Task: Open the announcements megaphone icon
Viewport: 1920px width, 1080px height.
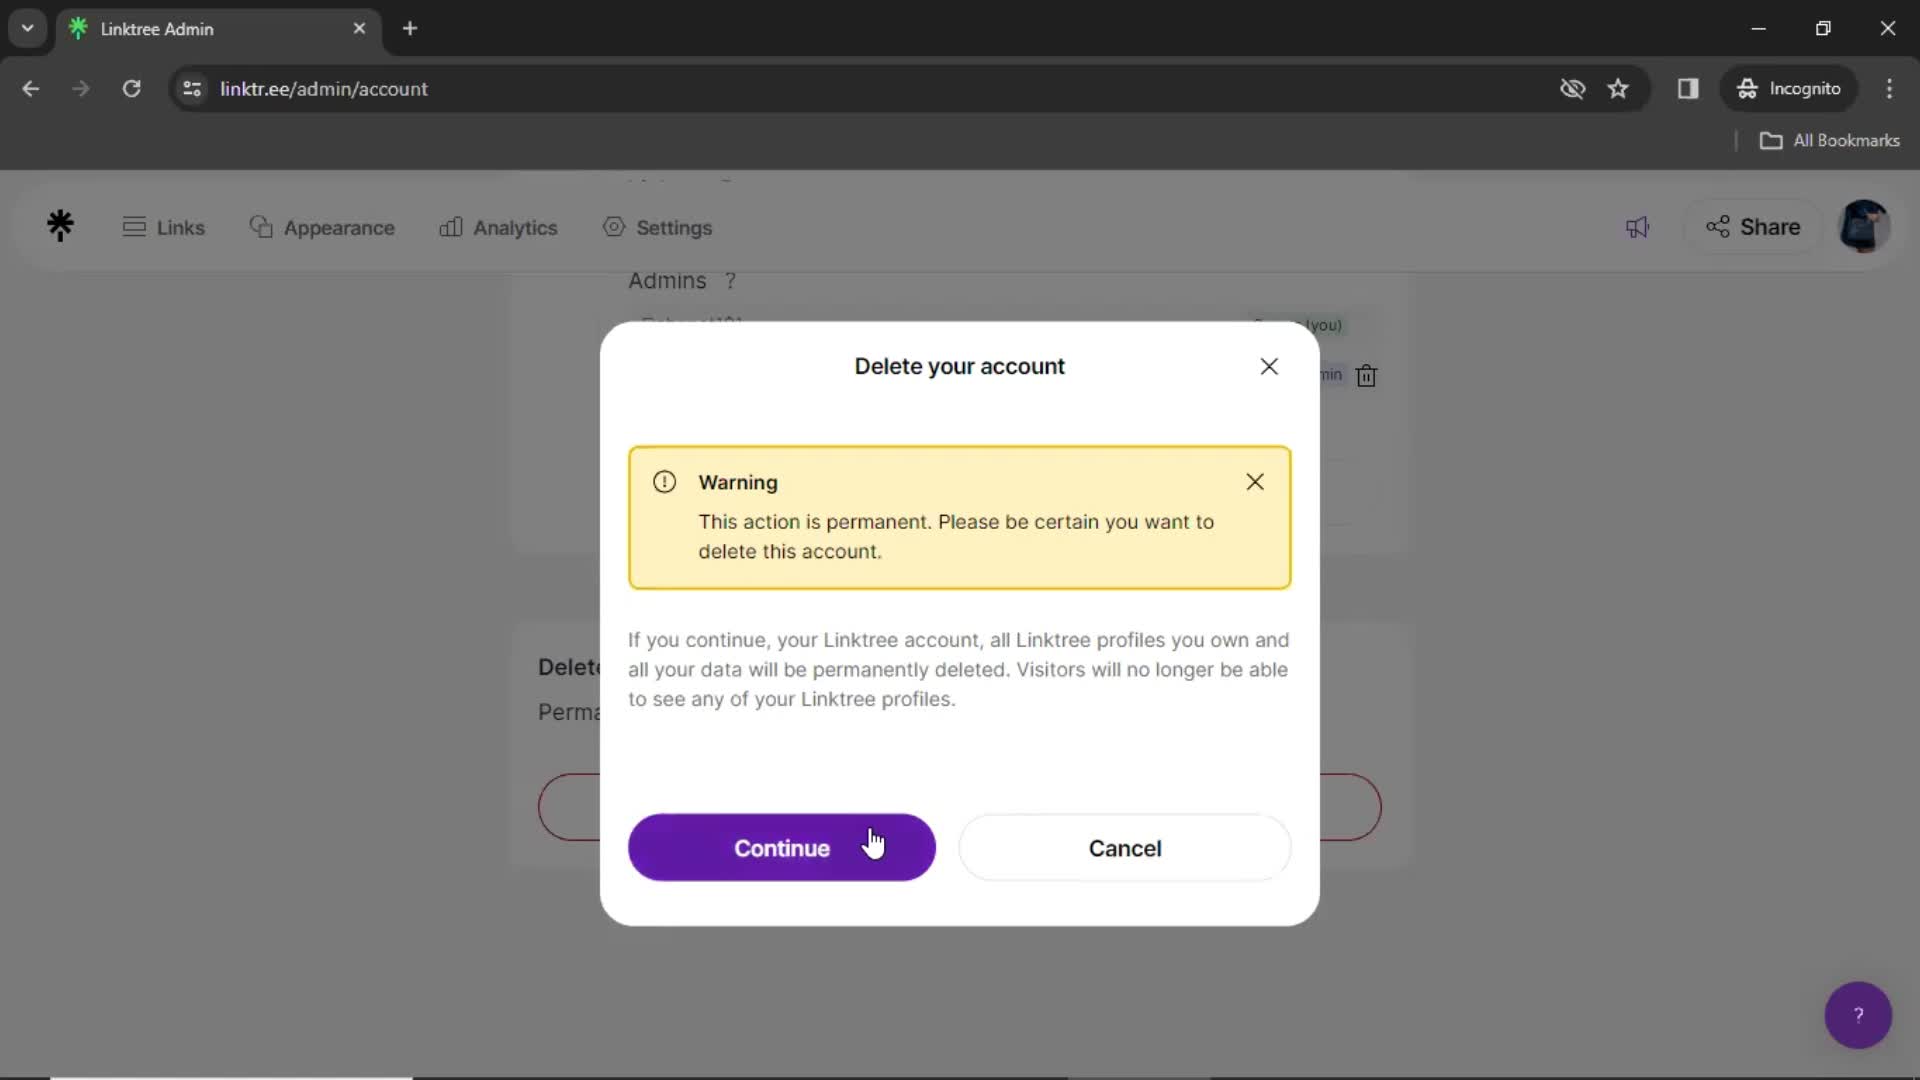Action: (x=1637, y=228)
